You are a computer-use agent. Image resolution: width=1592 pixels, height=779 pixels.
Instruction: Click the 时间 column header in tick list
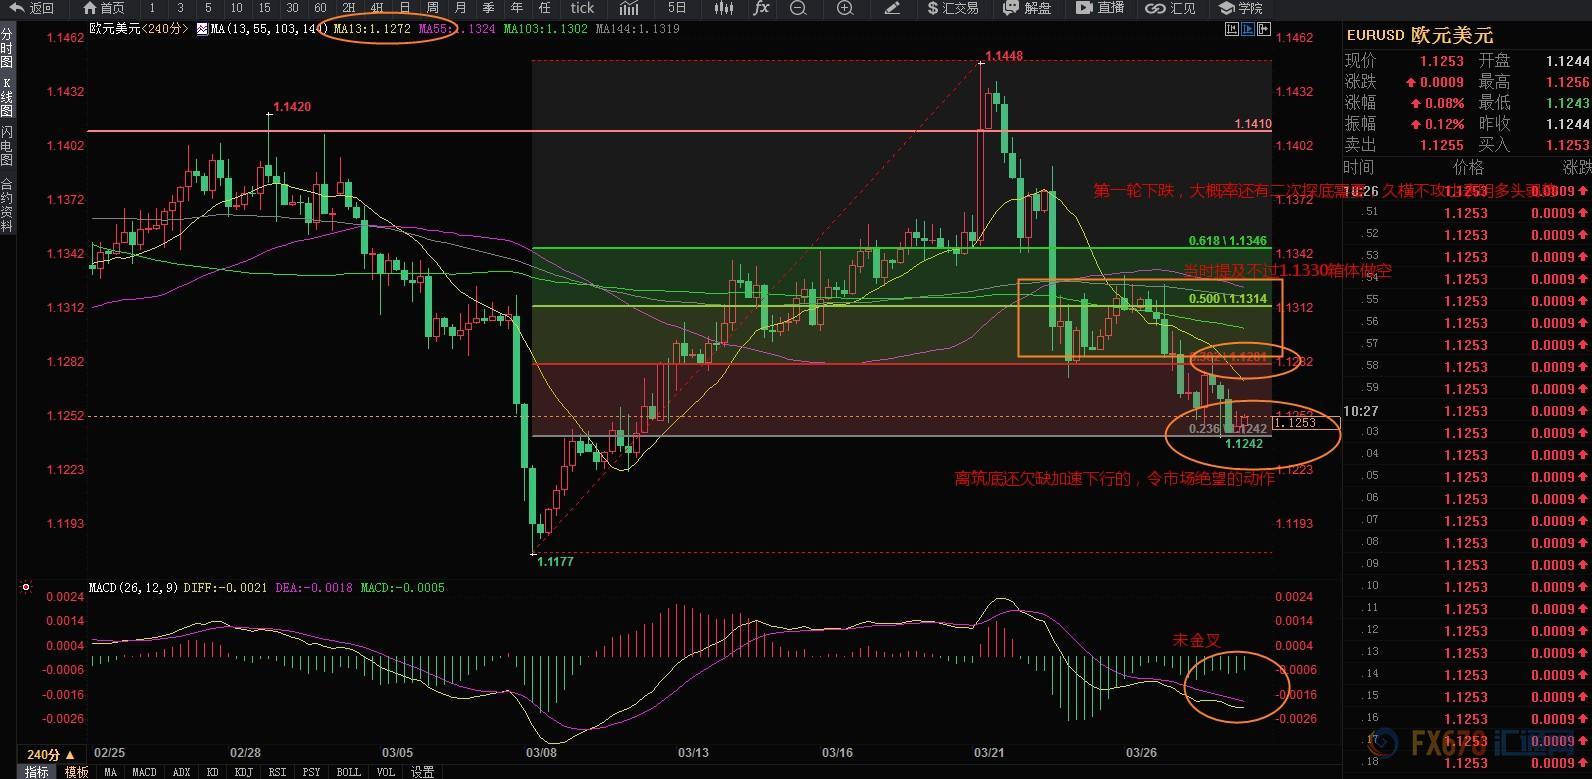point(1358,167)
